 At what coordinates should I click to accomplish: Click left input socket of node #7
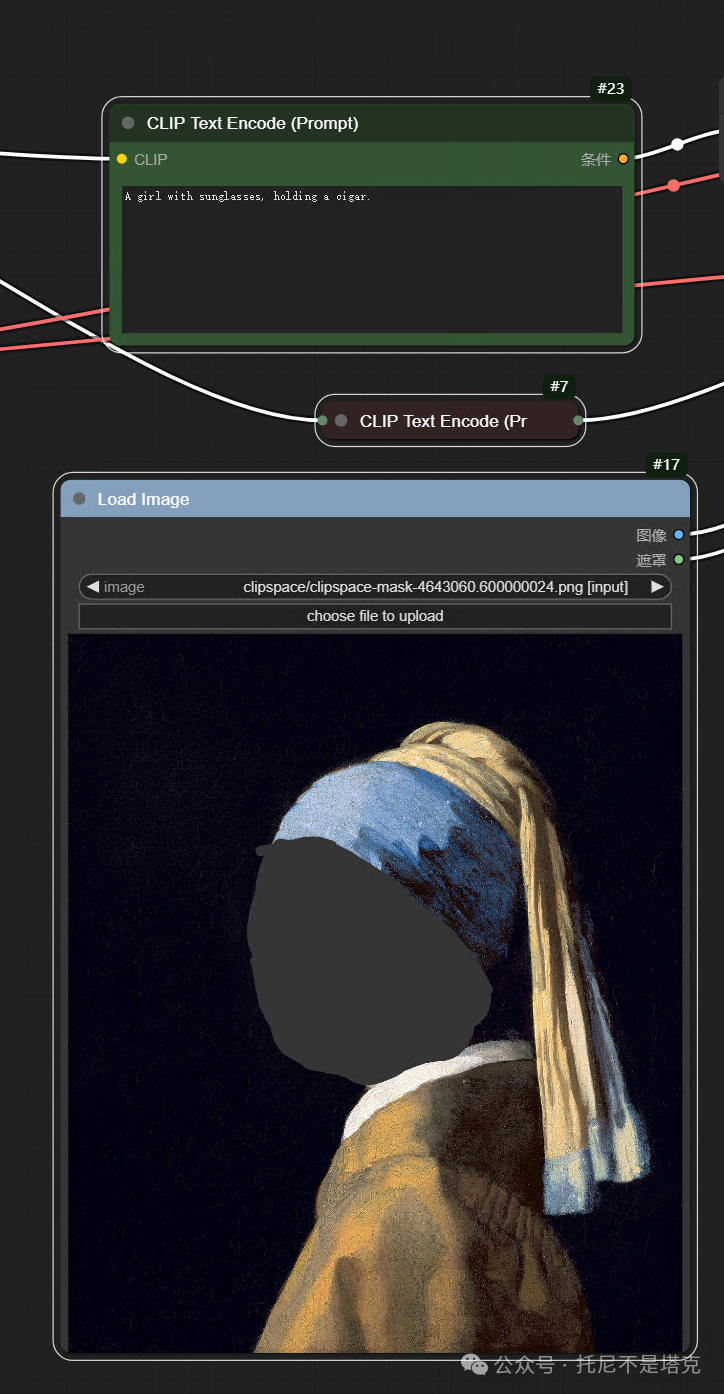(x=322, y=421)
